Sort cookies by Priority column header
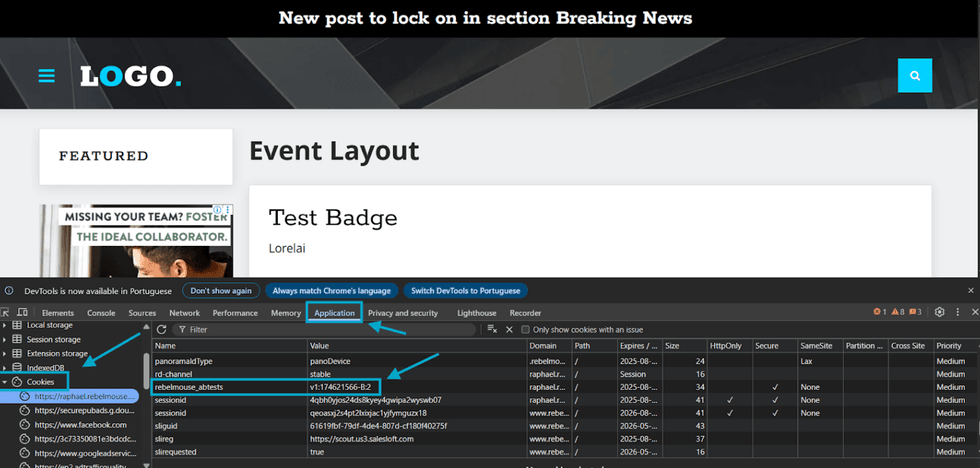980x468 pixels. click(954, 346)
